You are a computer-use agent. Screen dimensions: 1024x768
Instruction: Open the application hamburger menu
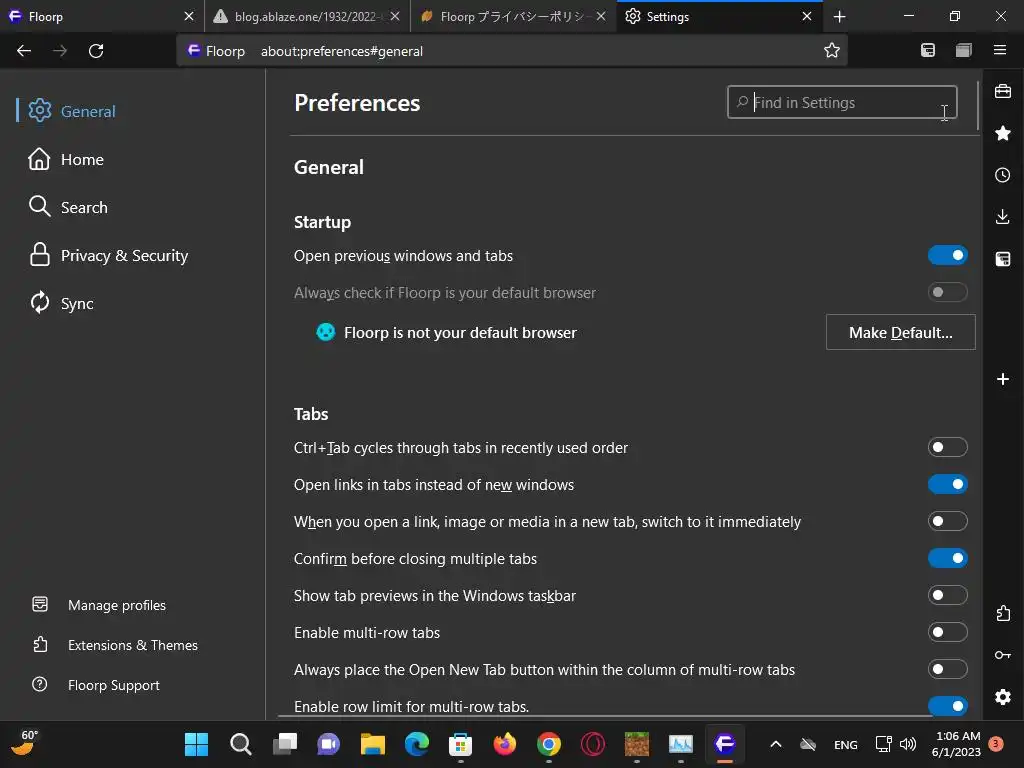pyautogui.click(x=1000, y=50)
